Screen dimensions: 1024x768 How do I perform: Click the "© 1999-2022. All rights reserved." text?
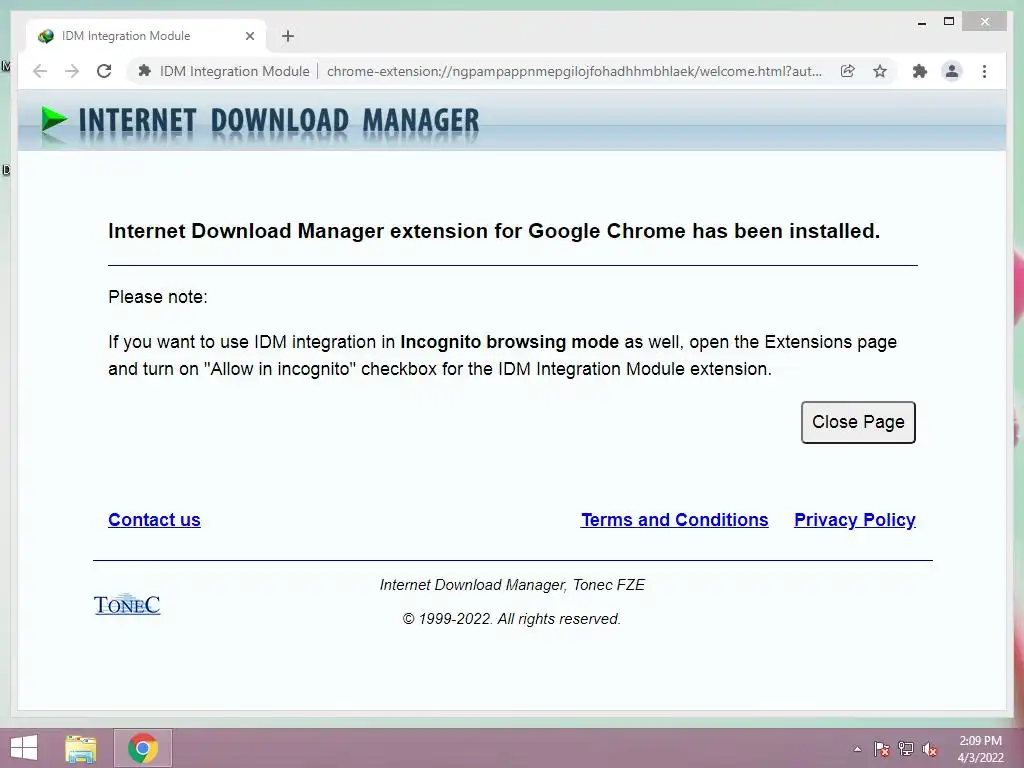click(x=511, y=619)
